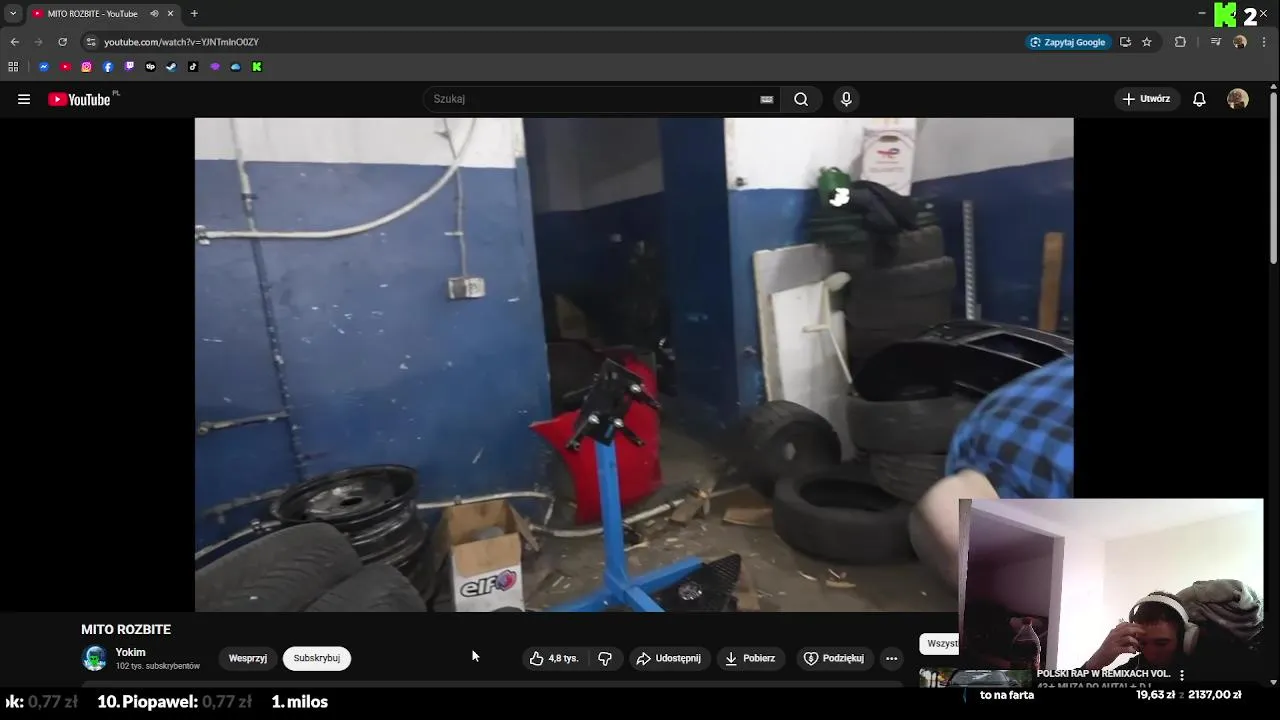Open the cloud bookmark icon
Viewport: 1280px width, 720px height.
236,67
